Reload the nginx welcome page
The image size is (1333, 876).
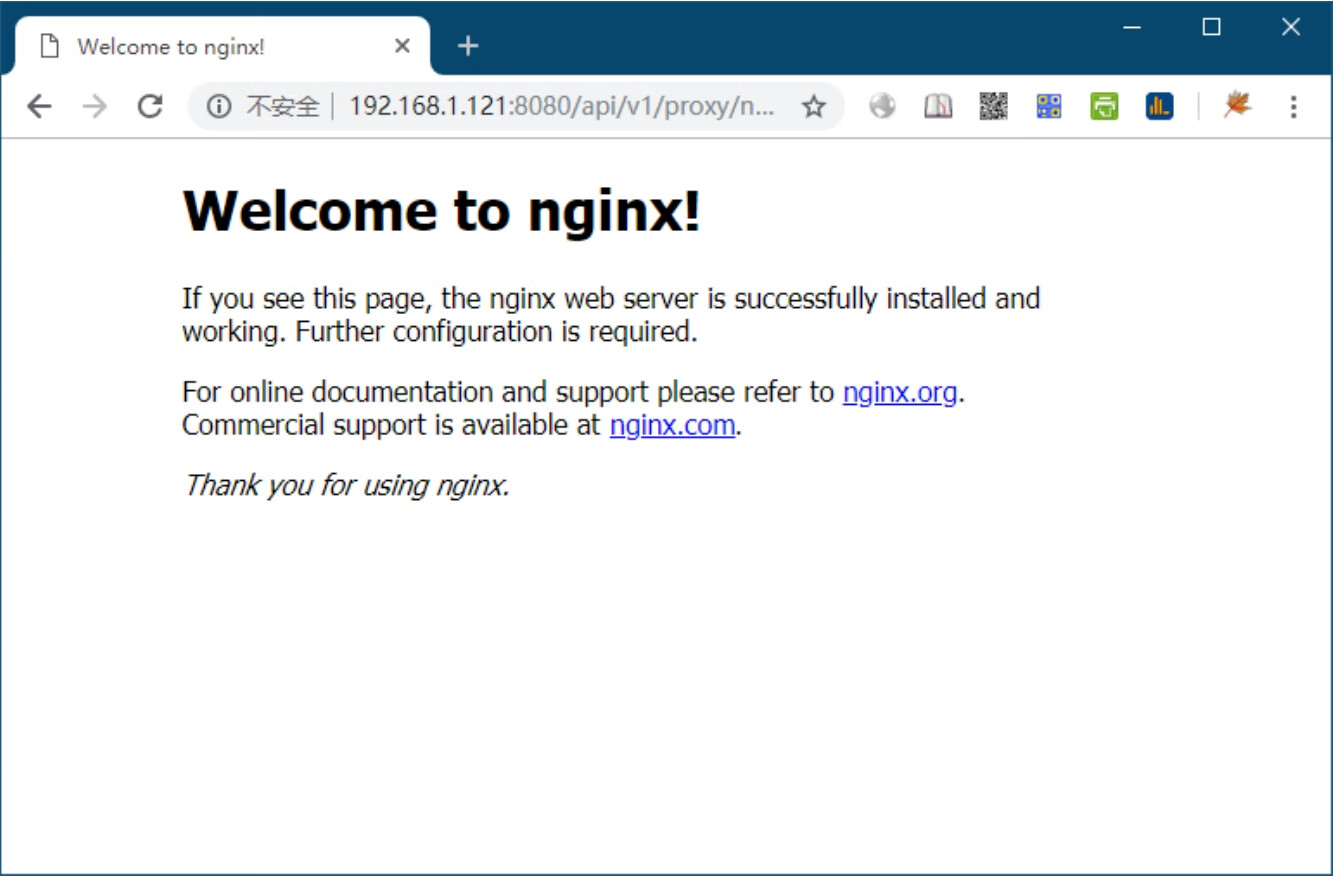coord(150,106)
